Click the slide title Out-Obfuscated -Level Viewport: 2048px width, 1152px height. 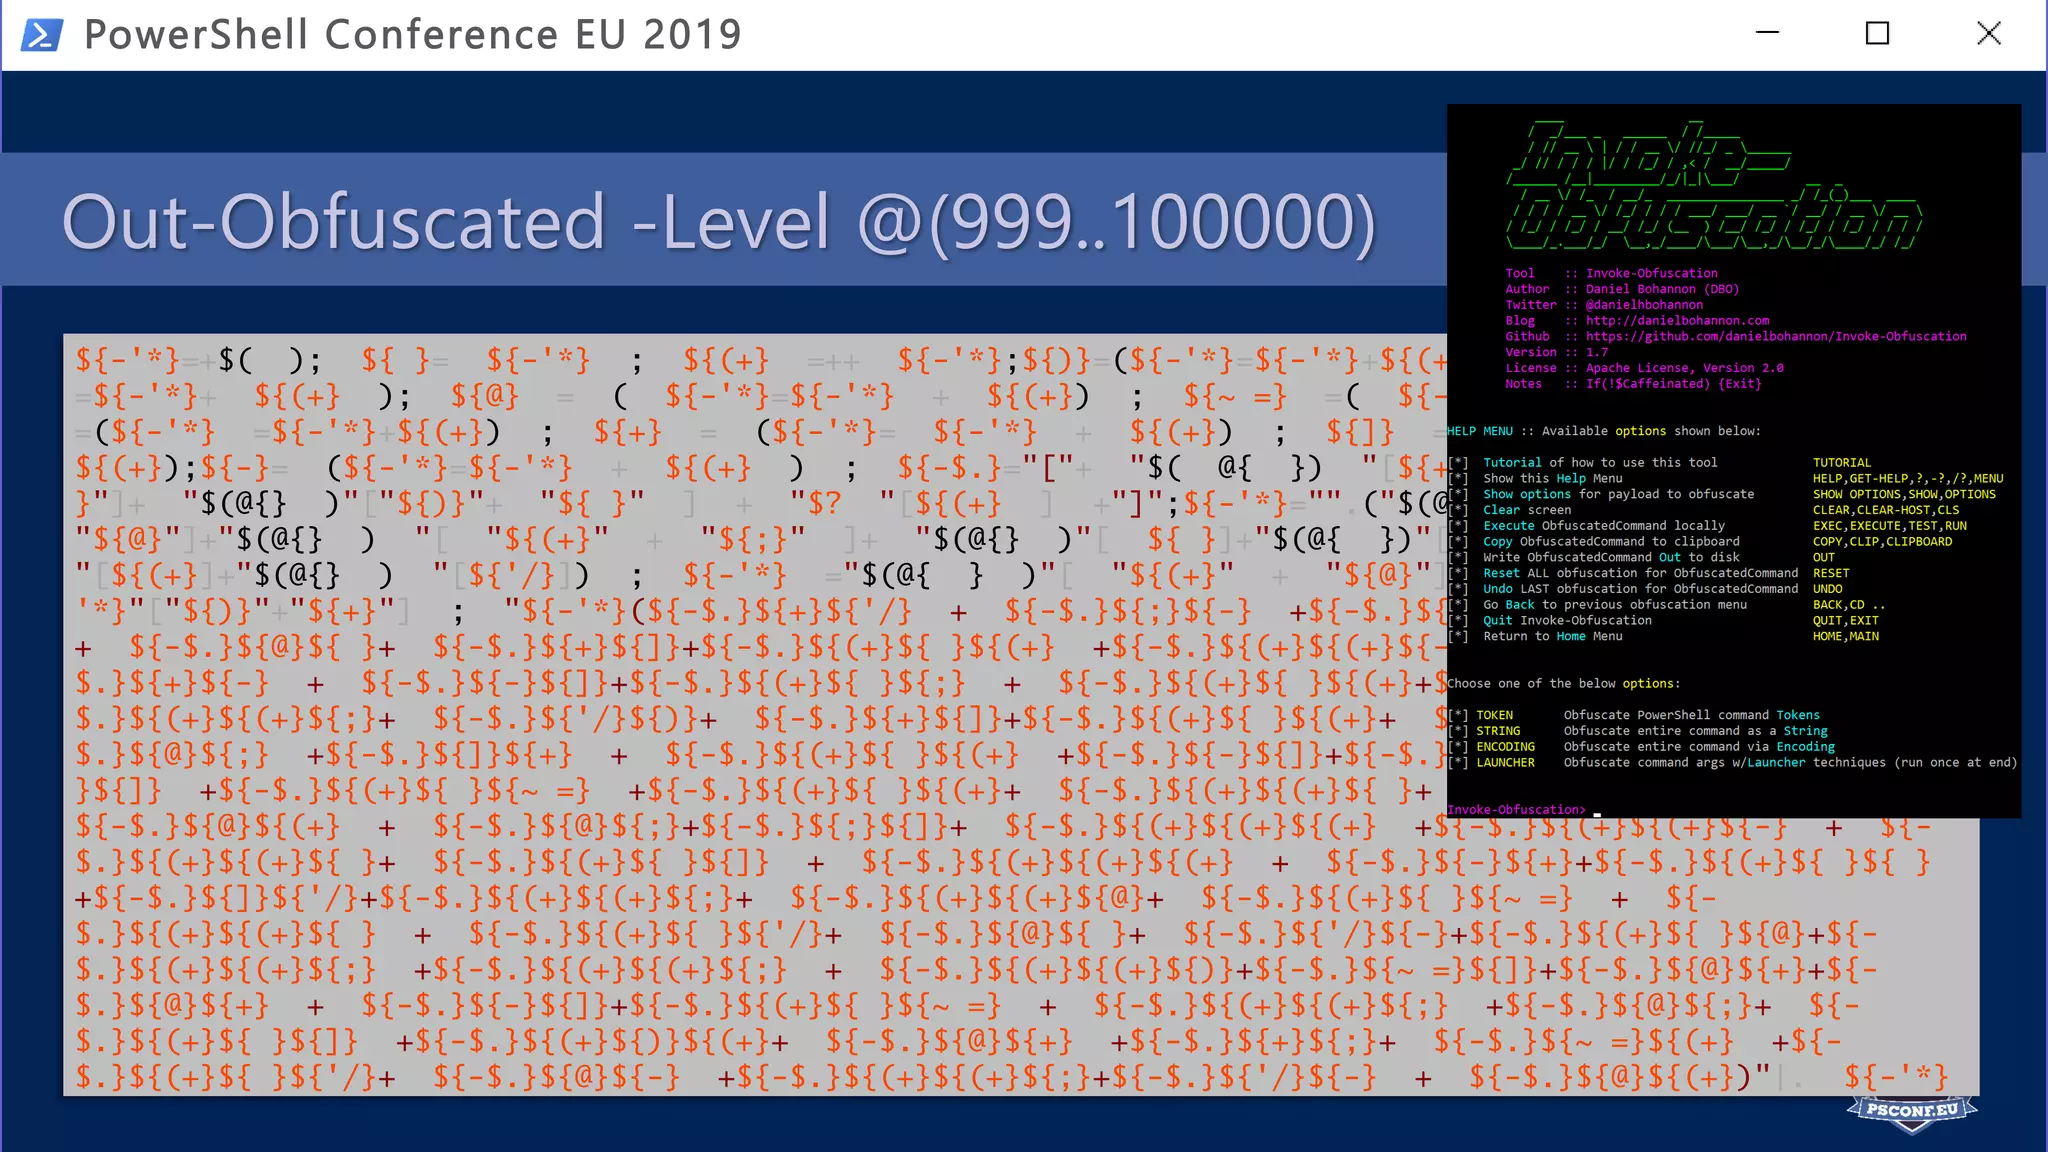[x=718, y=221]
